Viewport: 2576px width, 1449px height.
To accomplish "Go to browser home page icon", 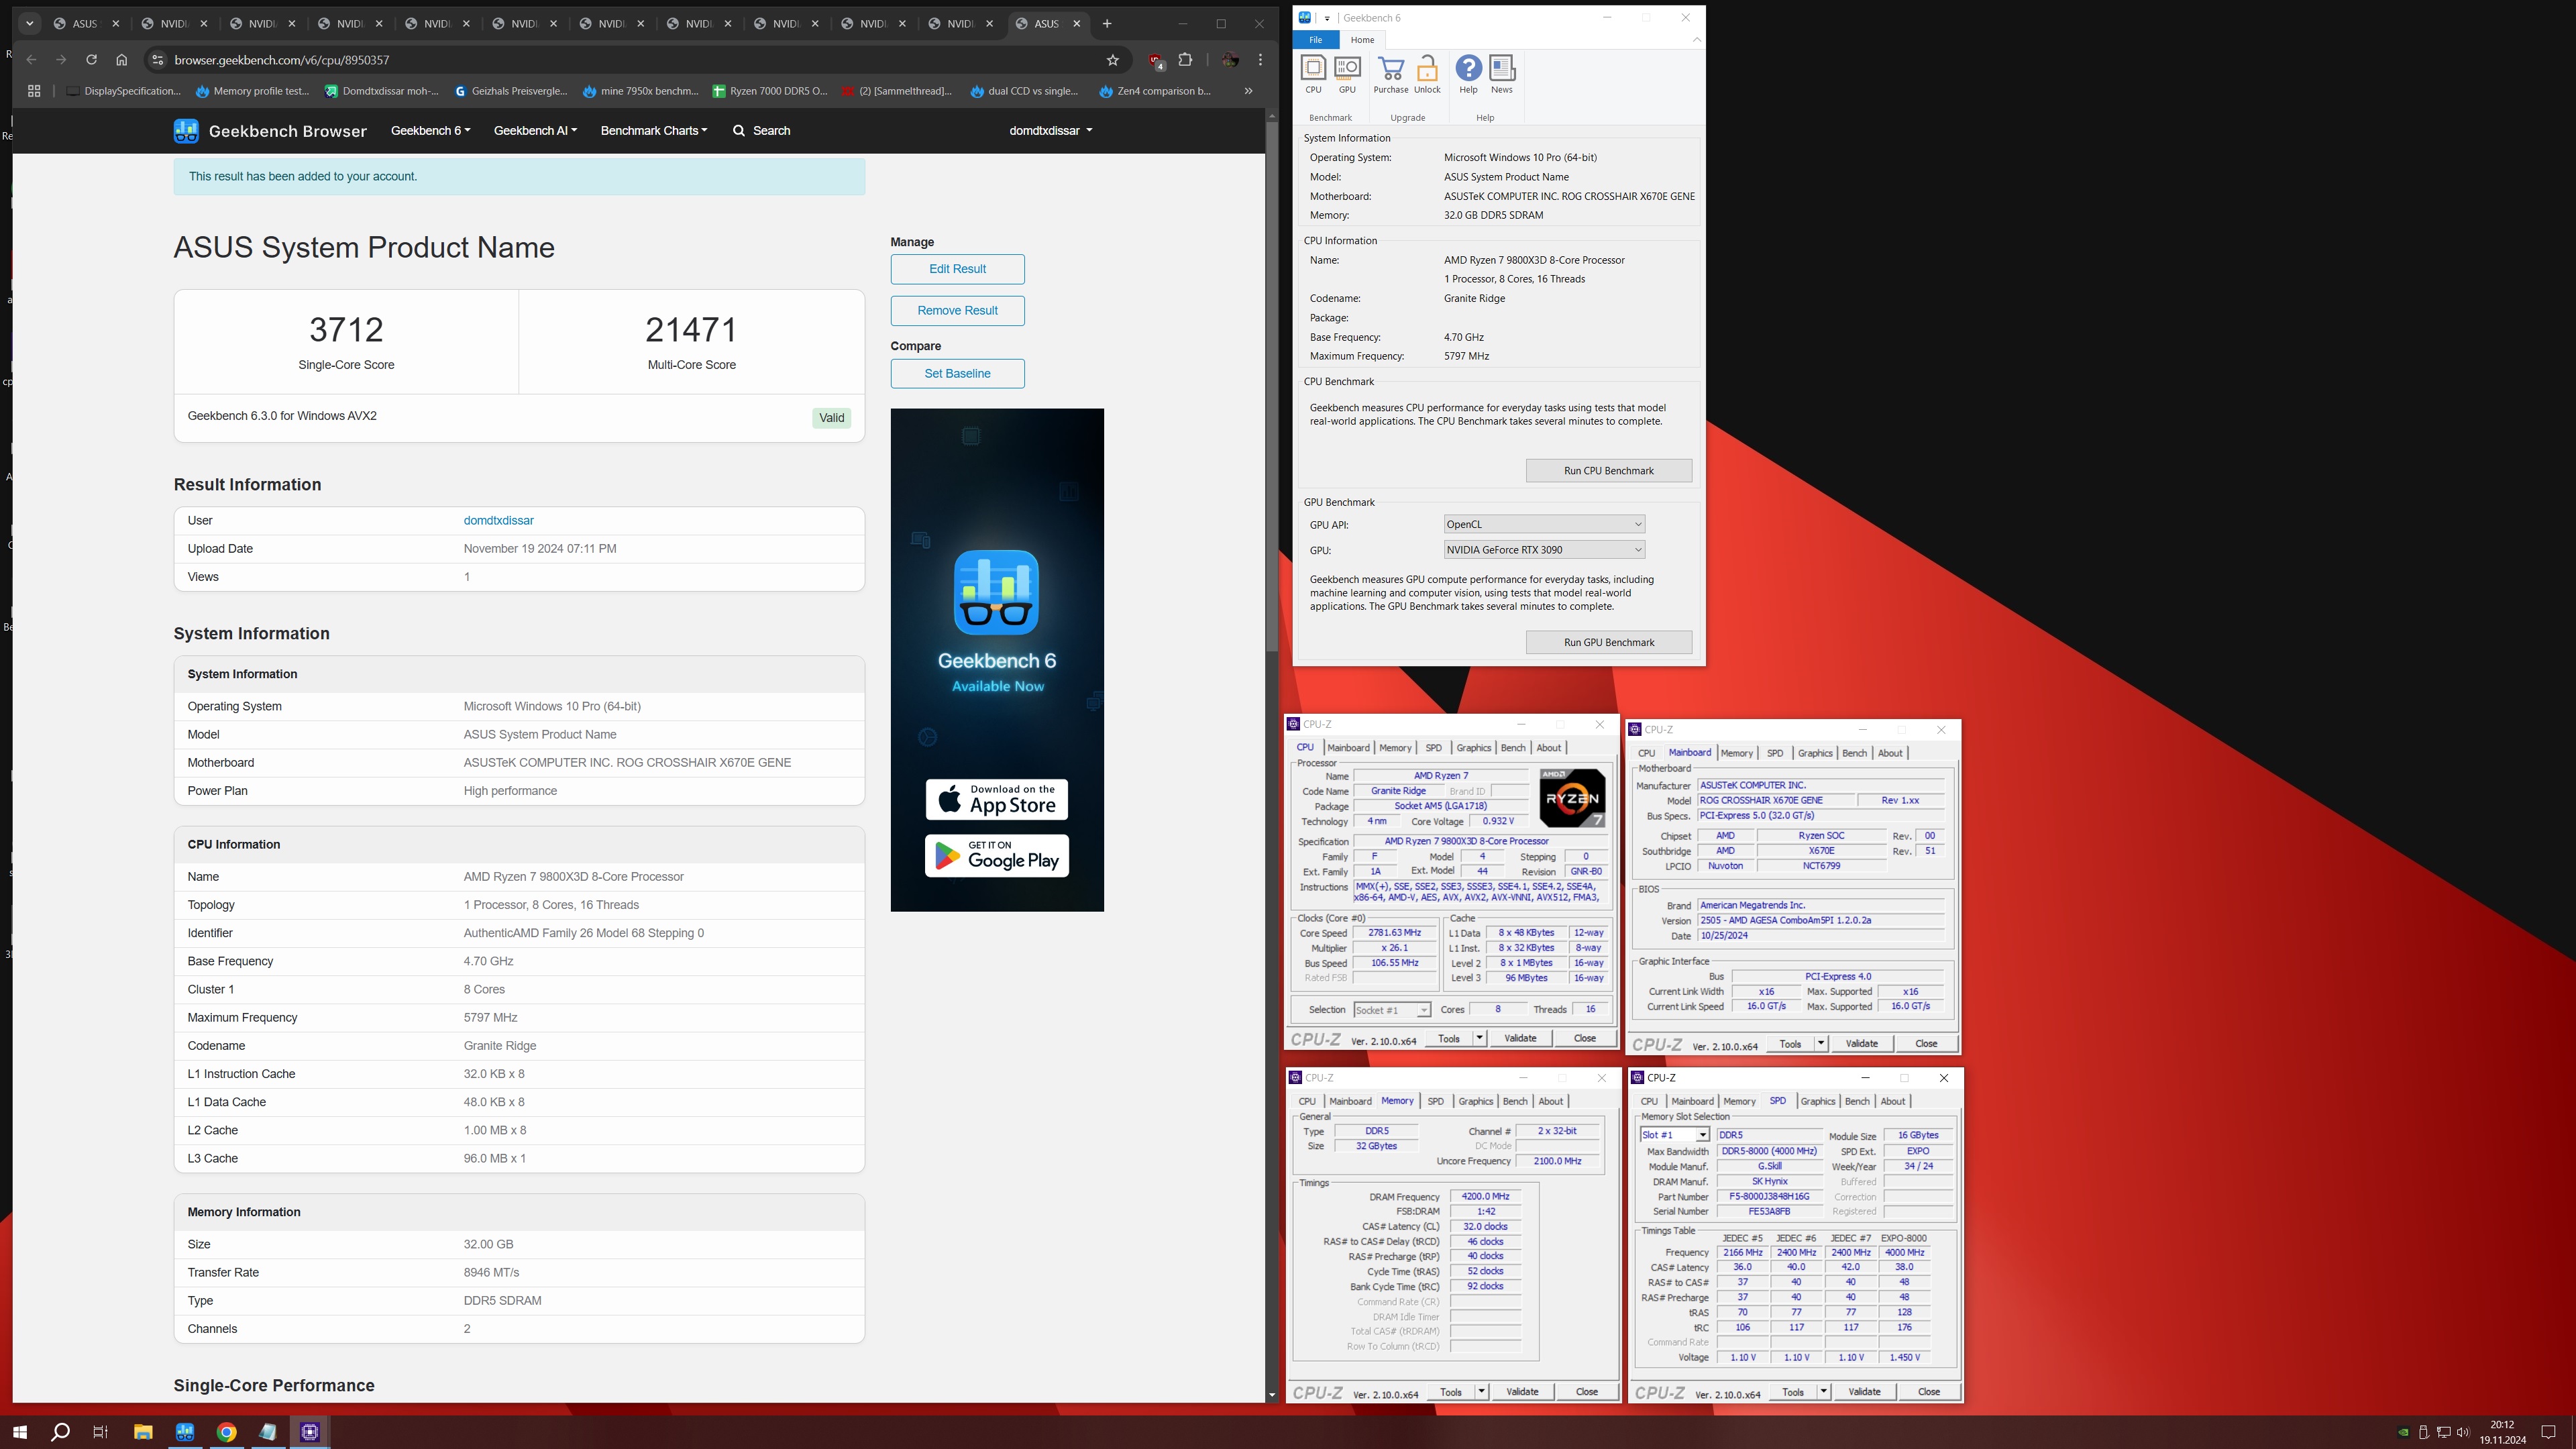I will coord(122,60).
